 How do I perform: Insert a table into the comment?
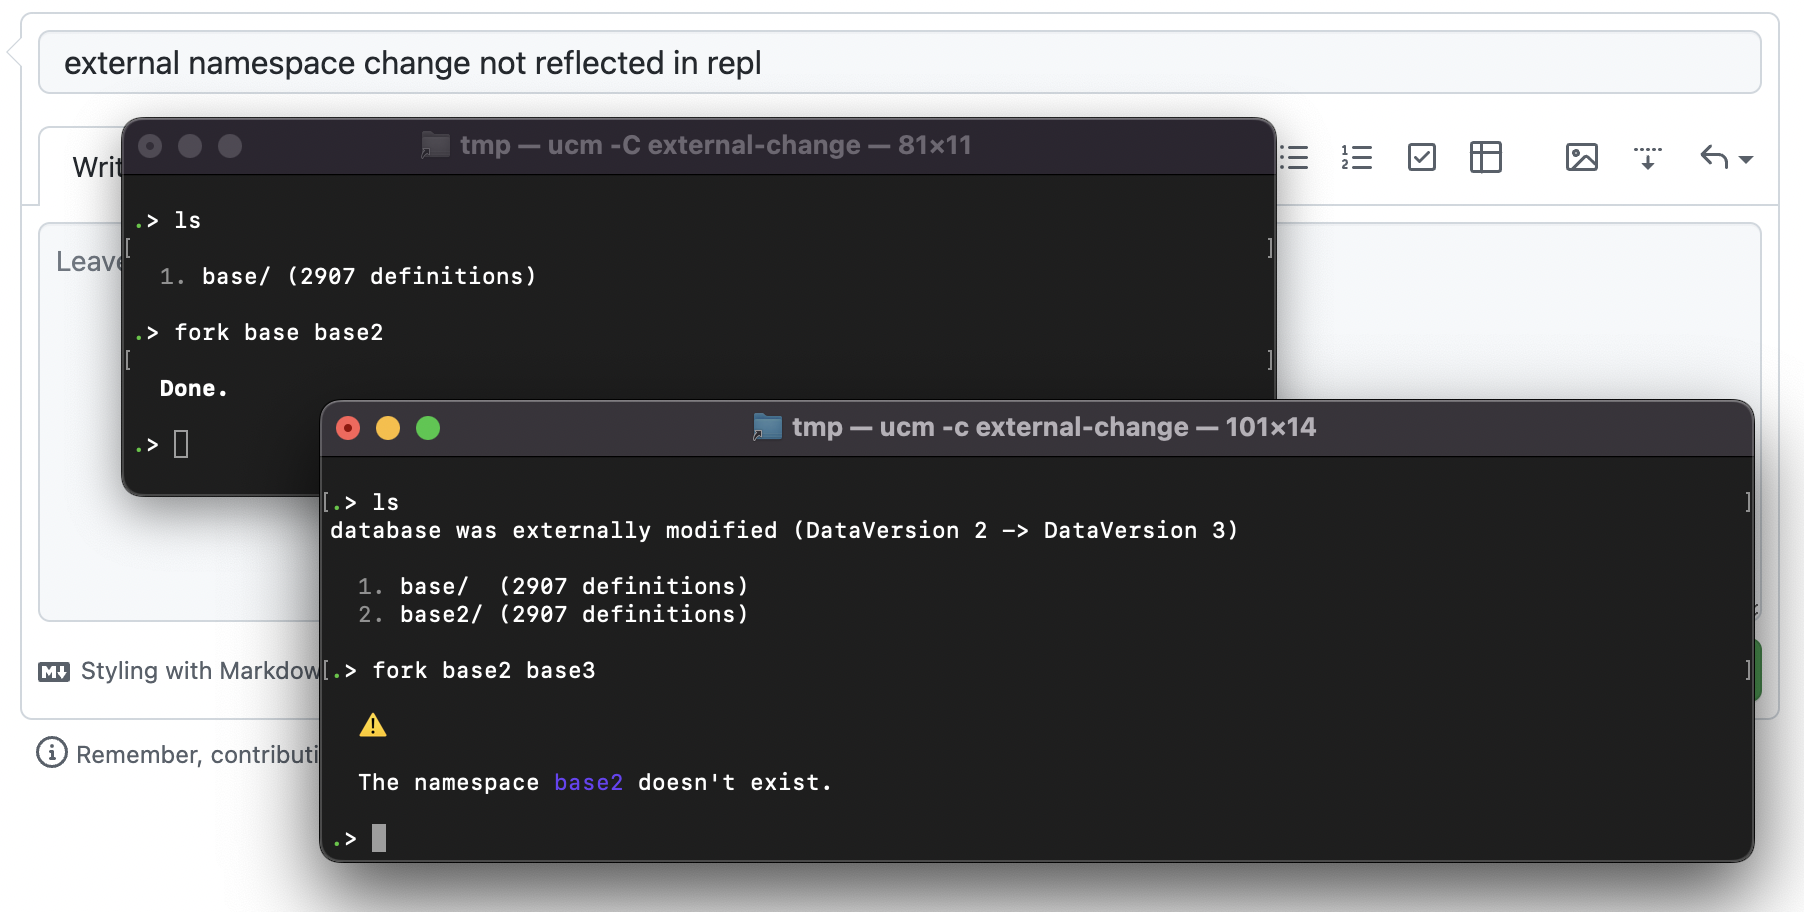[1485, 157]
